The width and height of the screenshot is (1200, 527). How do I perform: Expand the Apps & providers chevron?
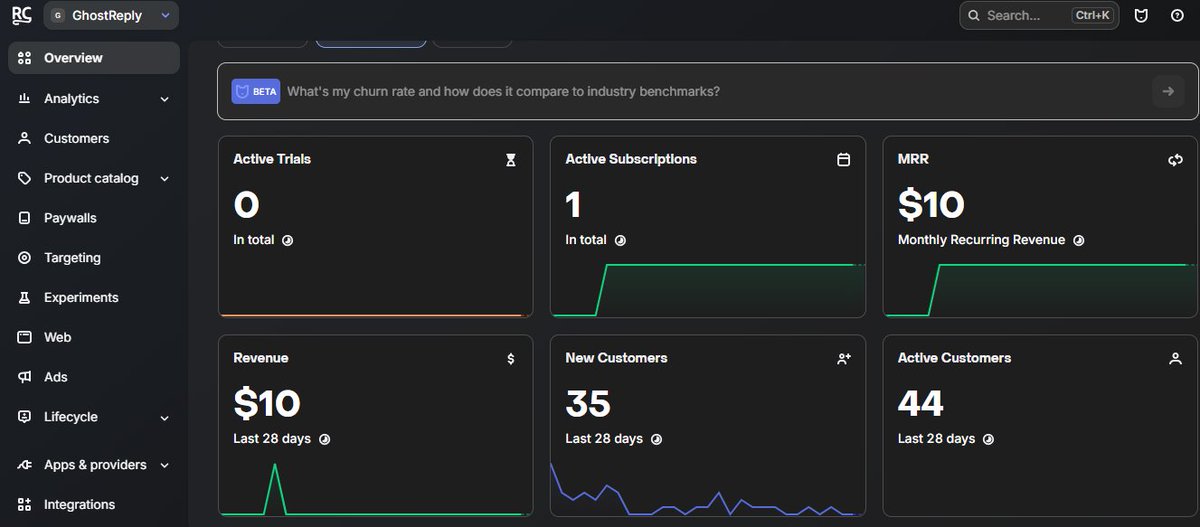pyautogui.click(x=165, y=465)
